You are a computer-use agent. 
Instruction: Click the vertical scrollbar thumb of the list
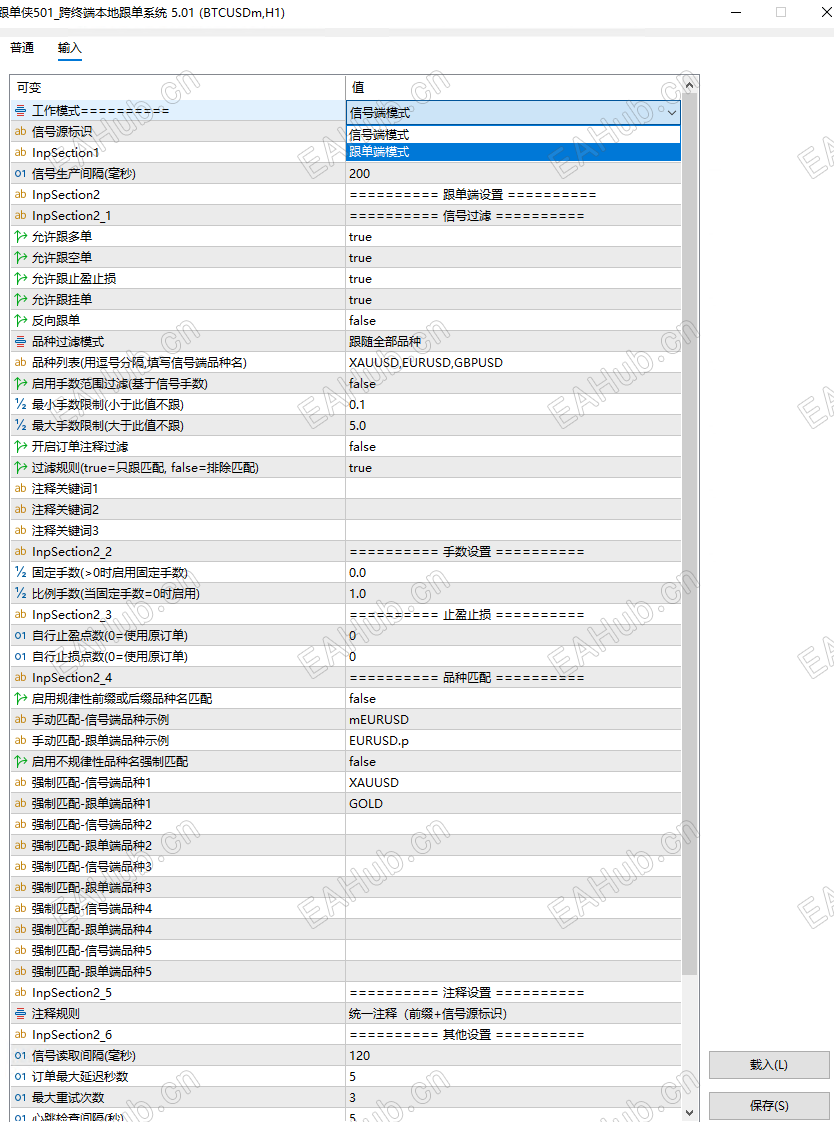tap(690, 533)
